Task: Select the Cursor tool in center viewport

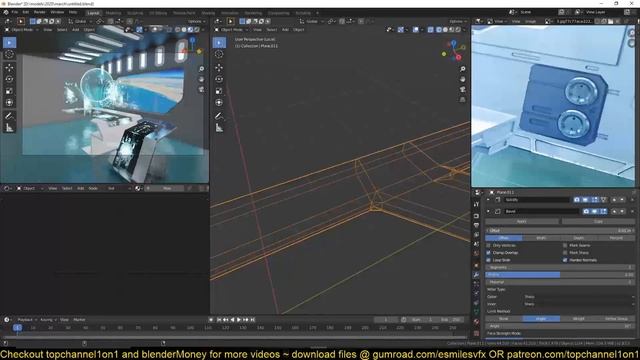Action: click(219, 54)
